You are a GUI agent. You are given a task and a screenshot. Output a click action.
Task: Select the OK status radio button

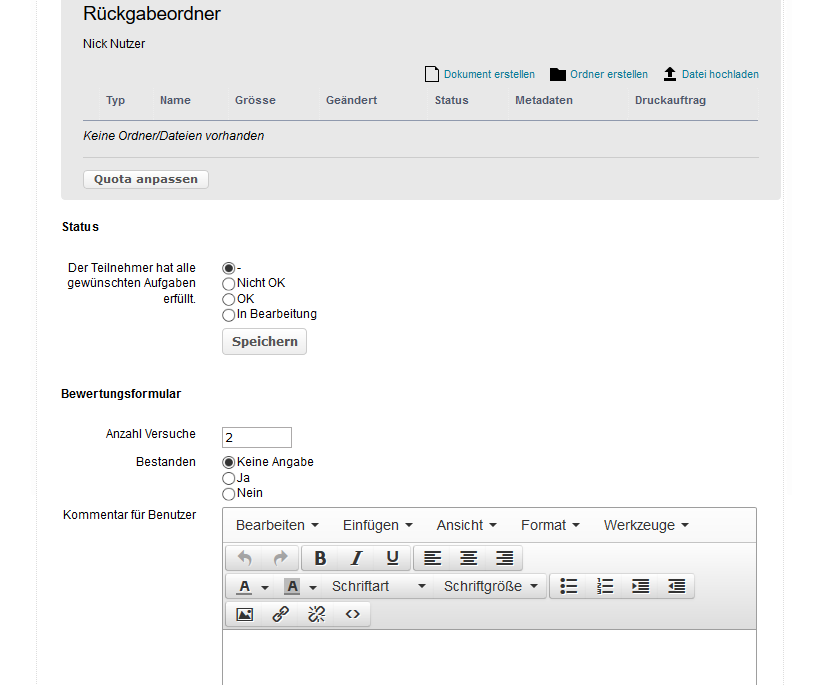coord(228,298)
